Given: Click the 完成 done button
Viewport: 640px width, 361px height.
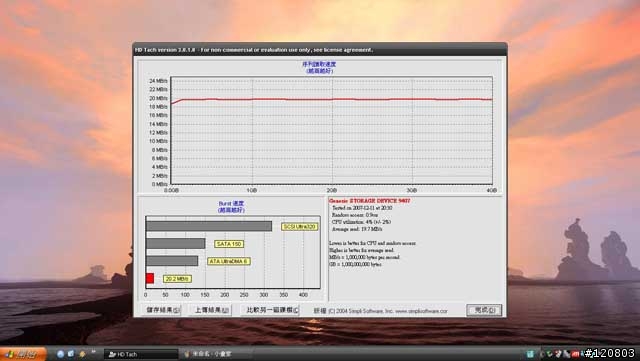Looking at the screenshot, I should click(484, 310).
